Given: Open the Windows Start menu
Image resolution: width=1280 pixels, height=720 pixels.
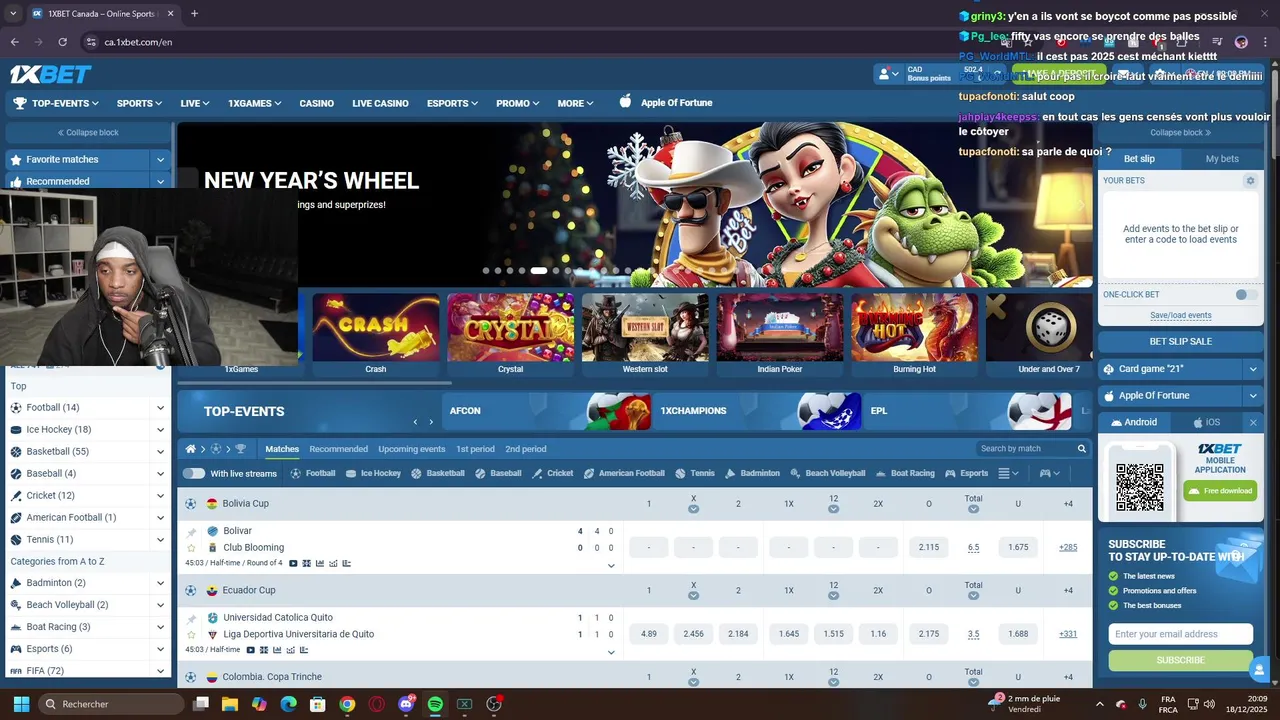Looking at the screenshot, I should [21, 704].
